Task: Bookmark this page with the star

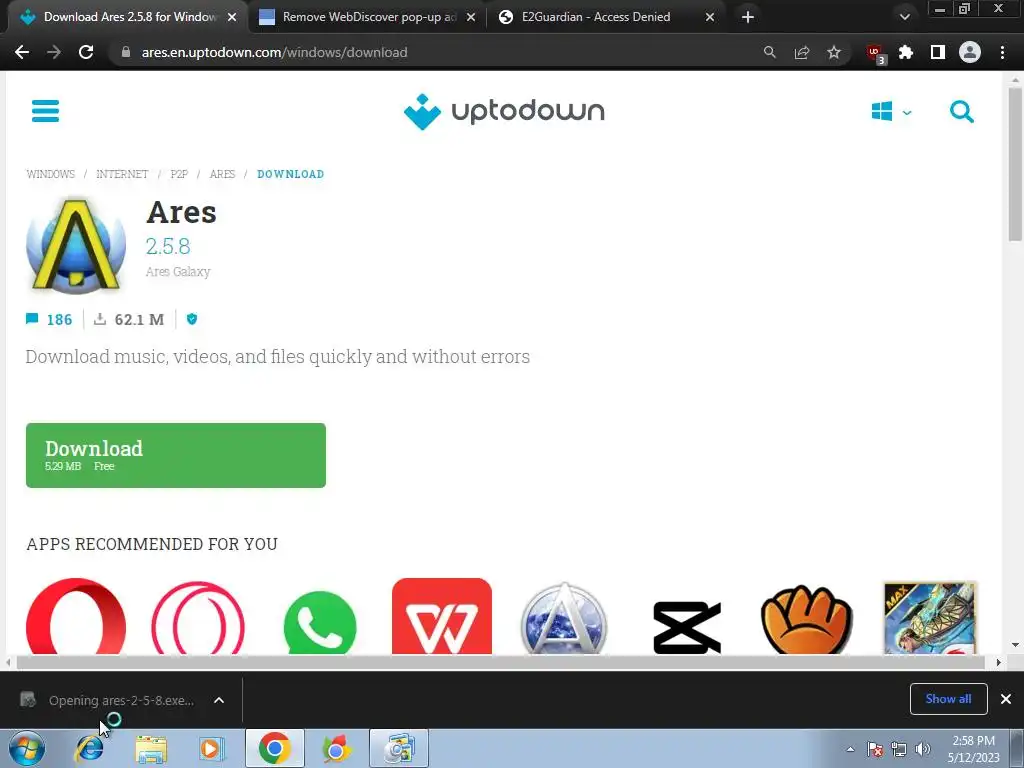Action: tap(833, 52)
